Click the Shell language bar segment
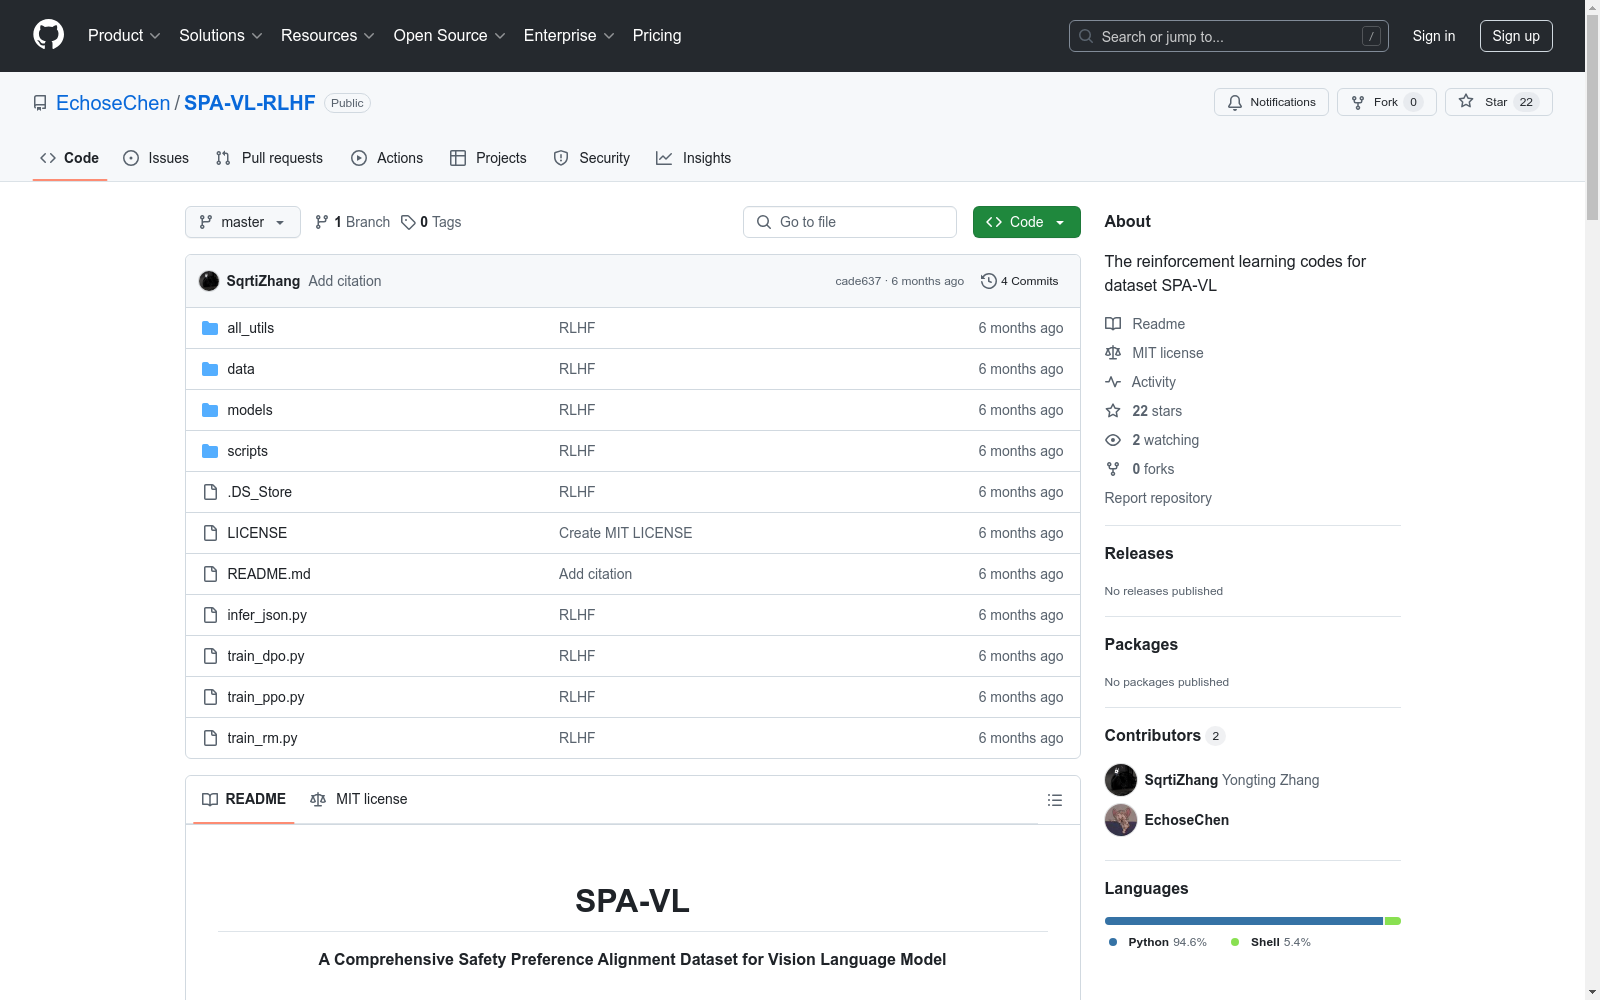 pyautogui.click(x=1393, y=921)
